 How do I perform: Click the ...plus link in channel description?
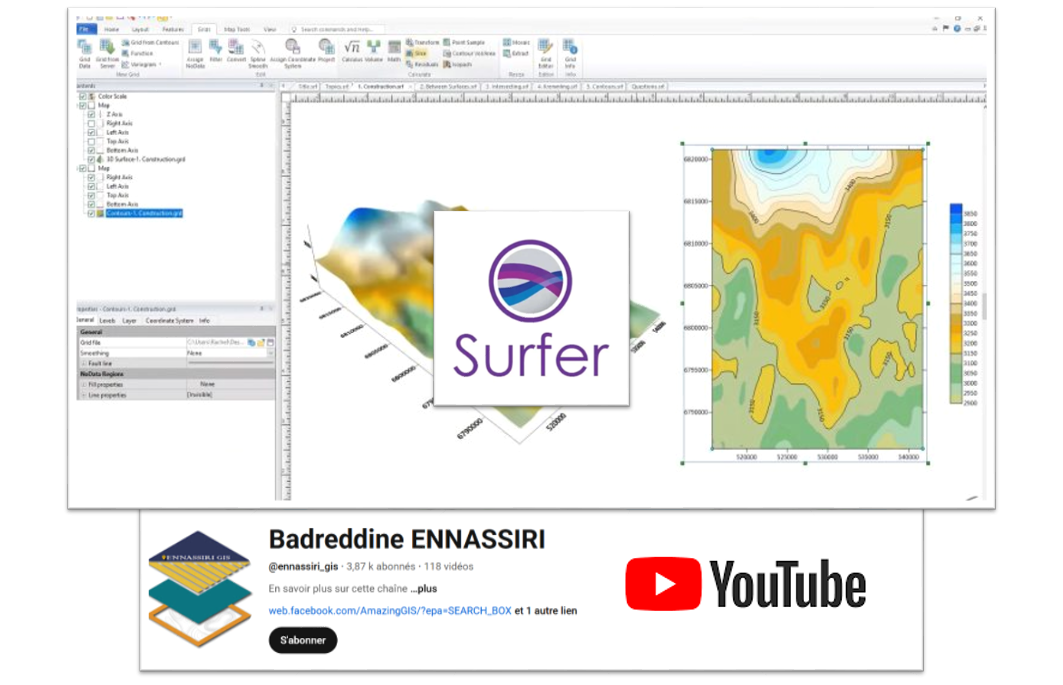click(x=424, y=589)
